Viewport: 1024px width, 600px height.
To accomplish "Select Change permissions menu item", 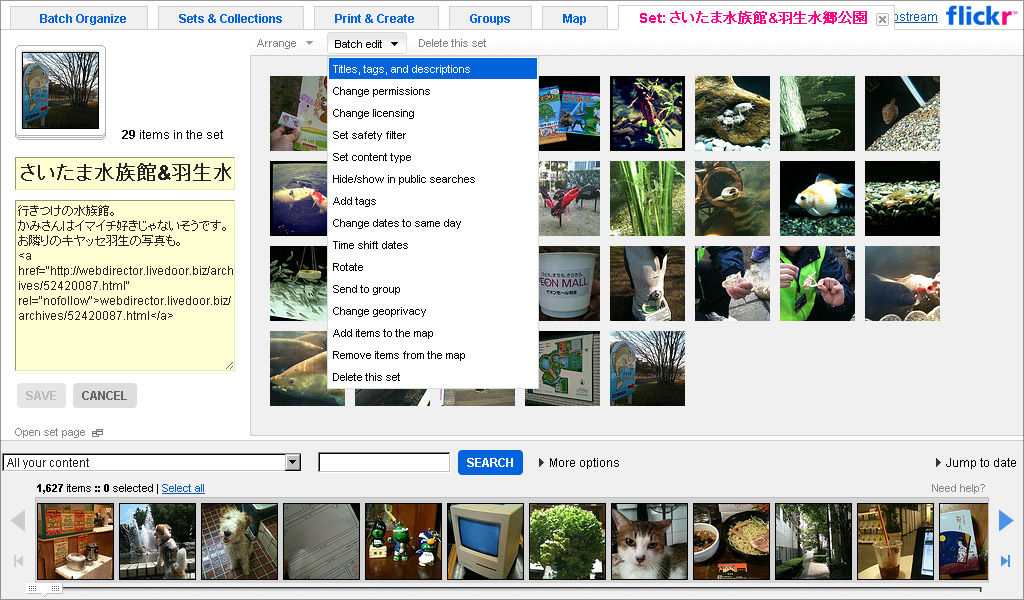I will 432,91.
